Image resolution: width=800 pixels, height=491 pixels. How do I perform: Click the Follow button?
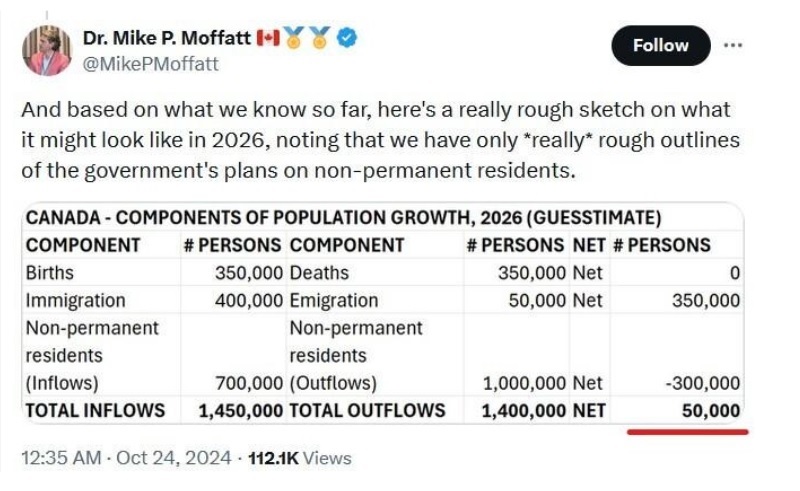pyautogui.click(x=660, y=45)
